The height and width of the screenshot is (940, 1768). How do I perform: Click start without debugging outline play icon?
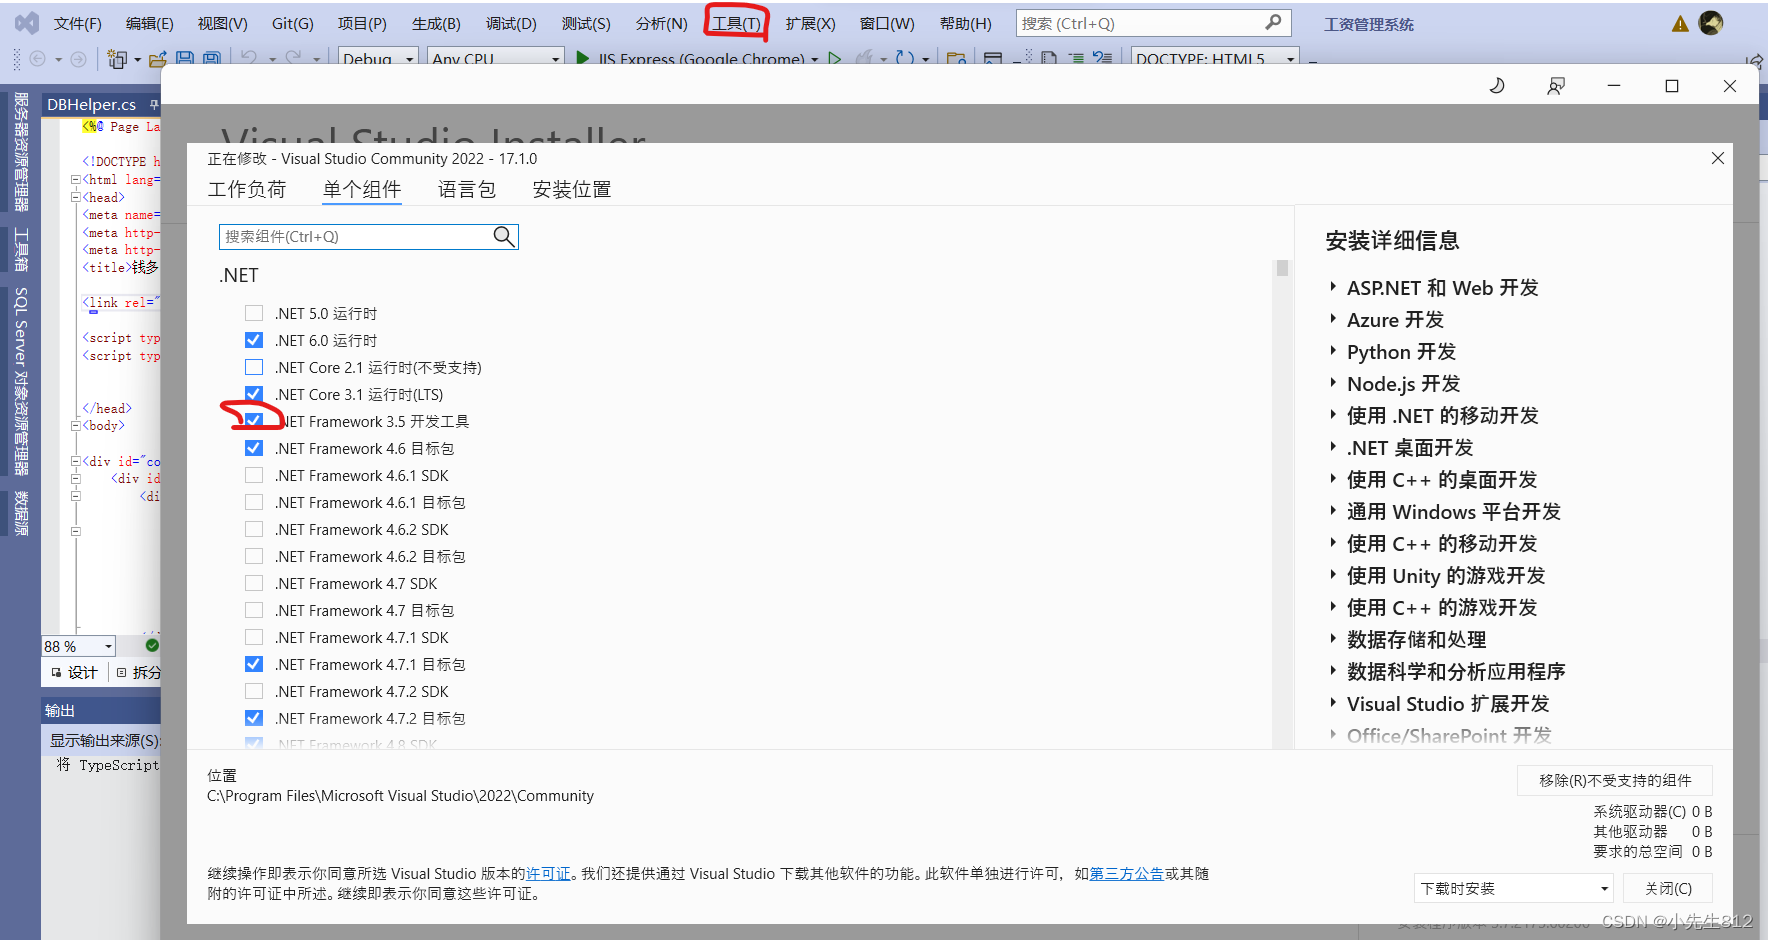coord(835,59)
